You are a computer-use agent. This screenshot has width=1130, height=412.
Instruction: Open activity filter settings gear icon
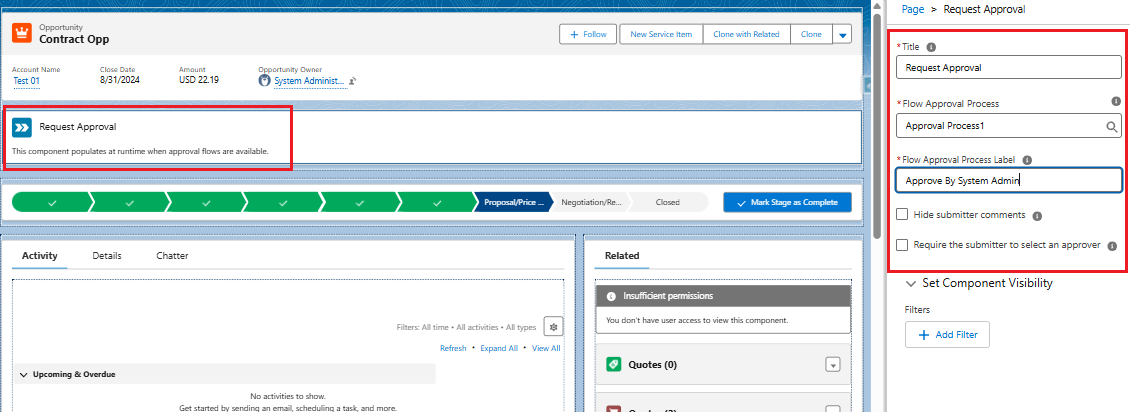coord(553,327)
